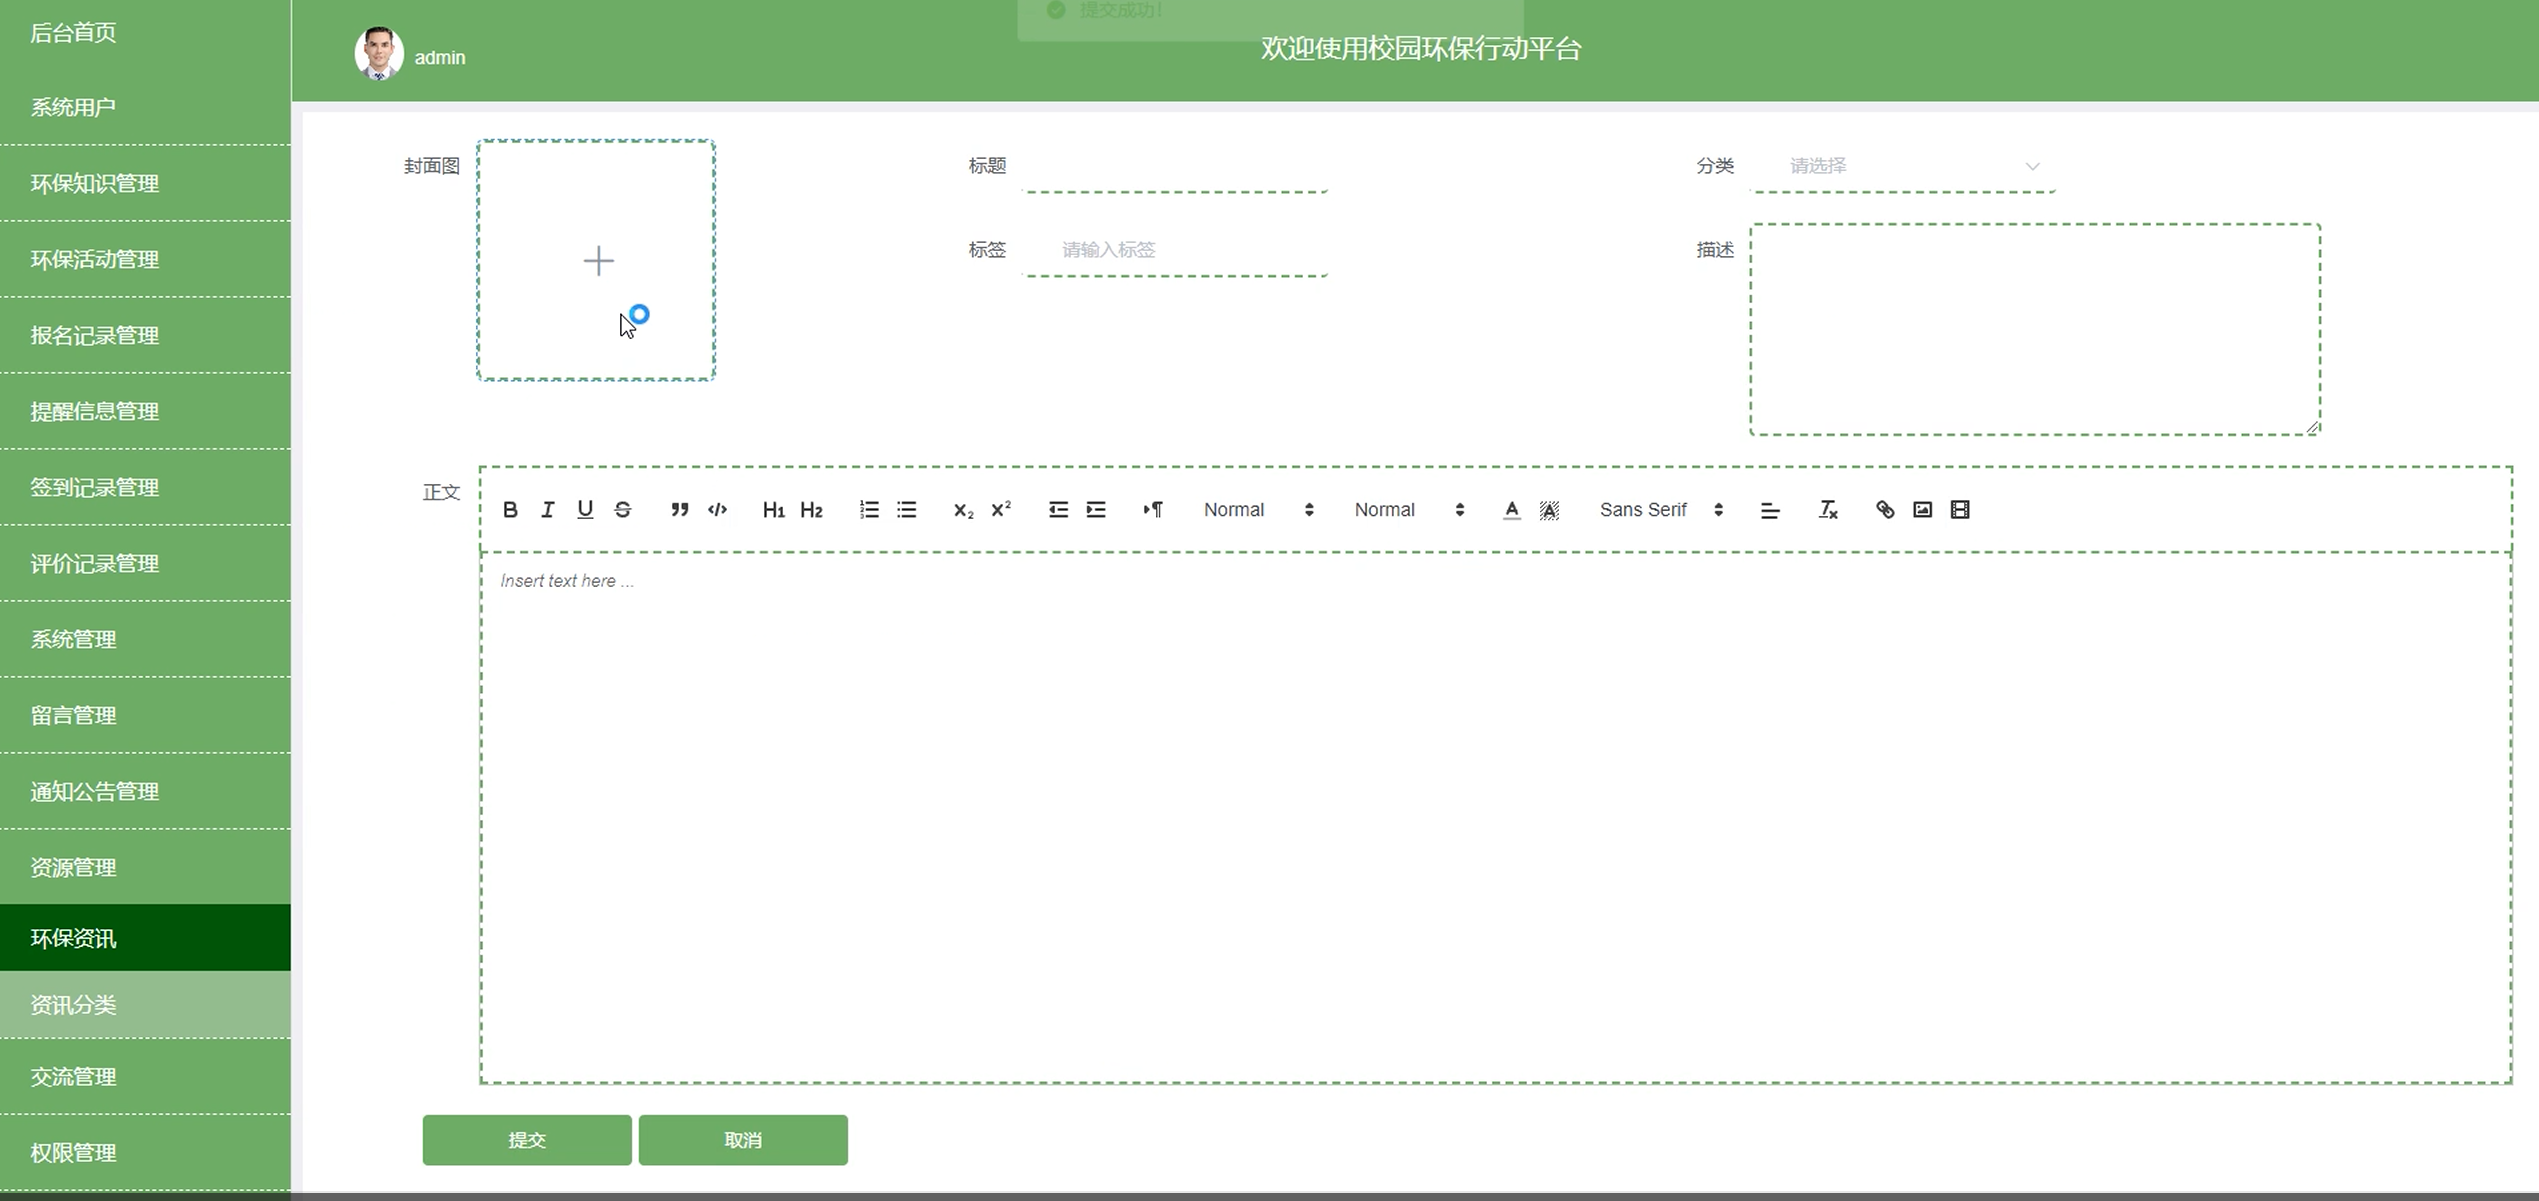Screen dimensions: 2539x1201
Task: Toggle strikethrough formatting
Action: (623, 510)
